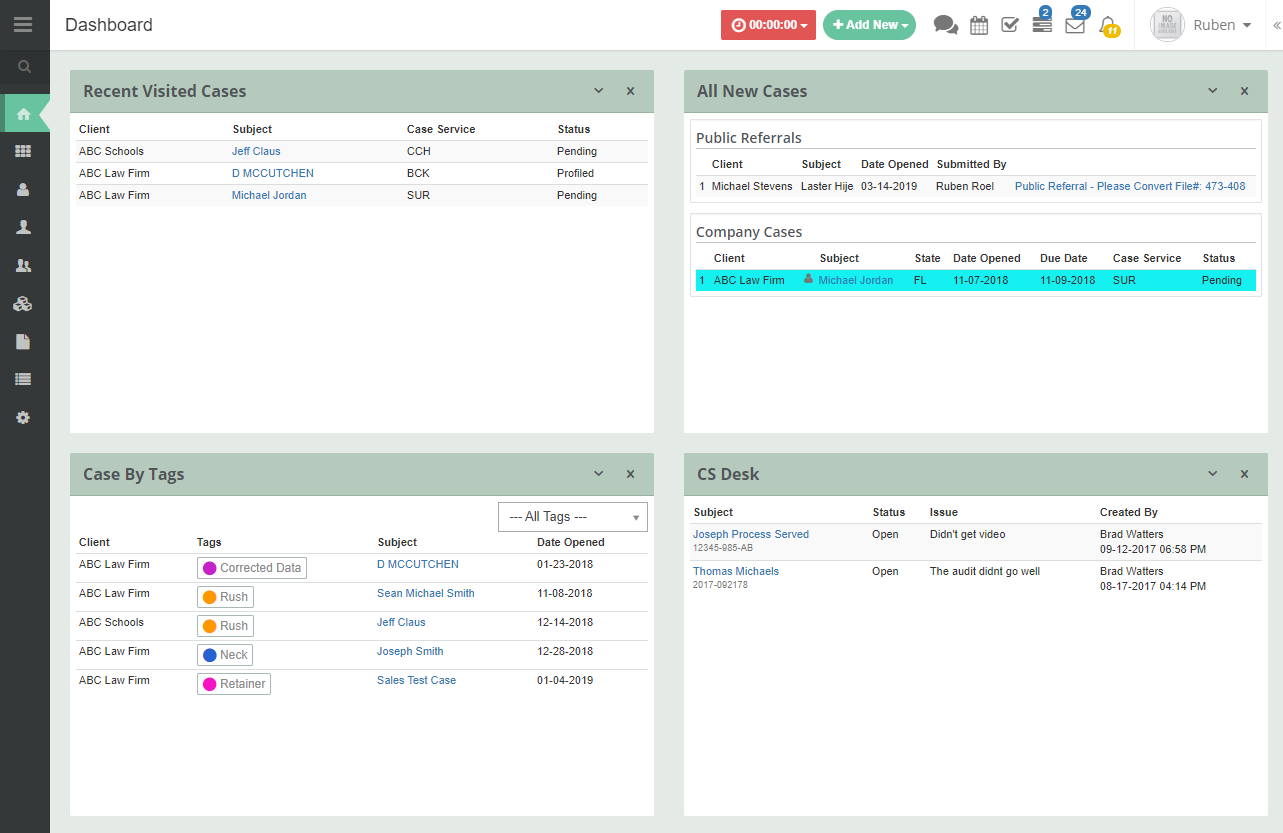Image resolution: width=1283 pixels, height=833 pixels.
Task: Collapse the CS Desk panel chevron
Action: 1213,474
